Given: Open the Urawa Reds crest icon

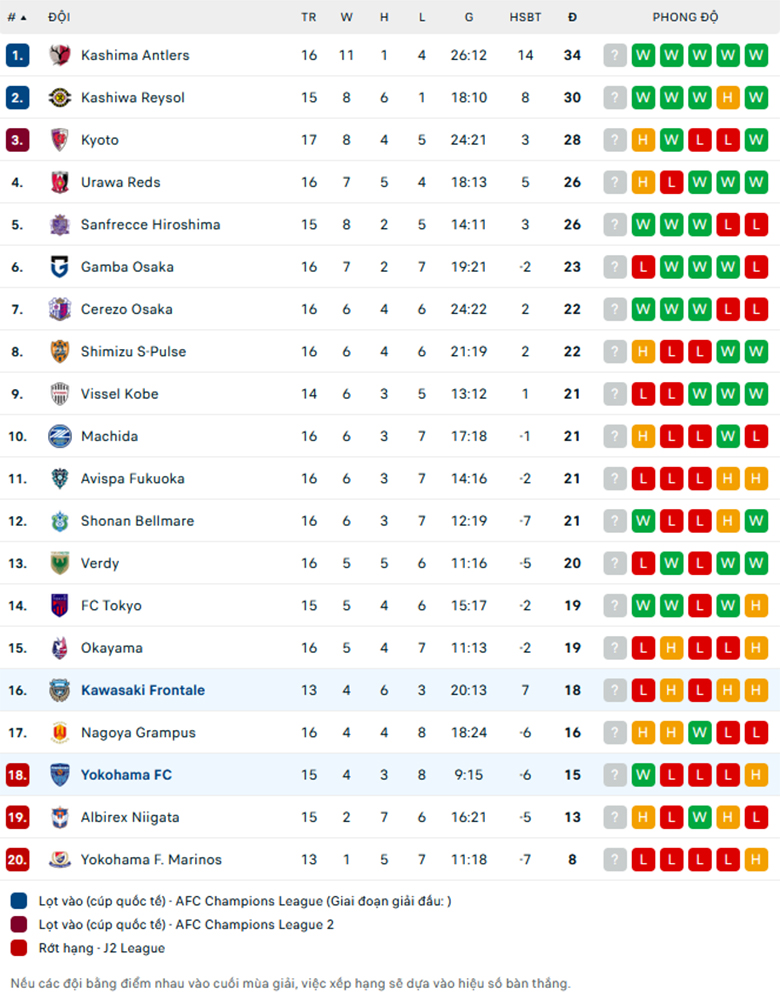Looking at the screenshot, I should pyautogui.click(x=60, y=182).
